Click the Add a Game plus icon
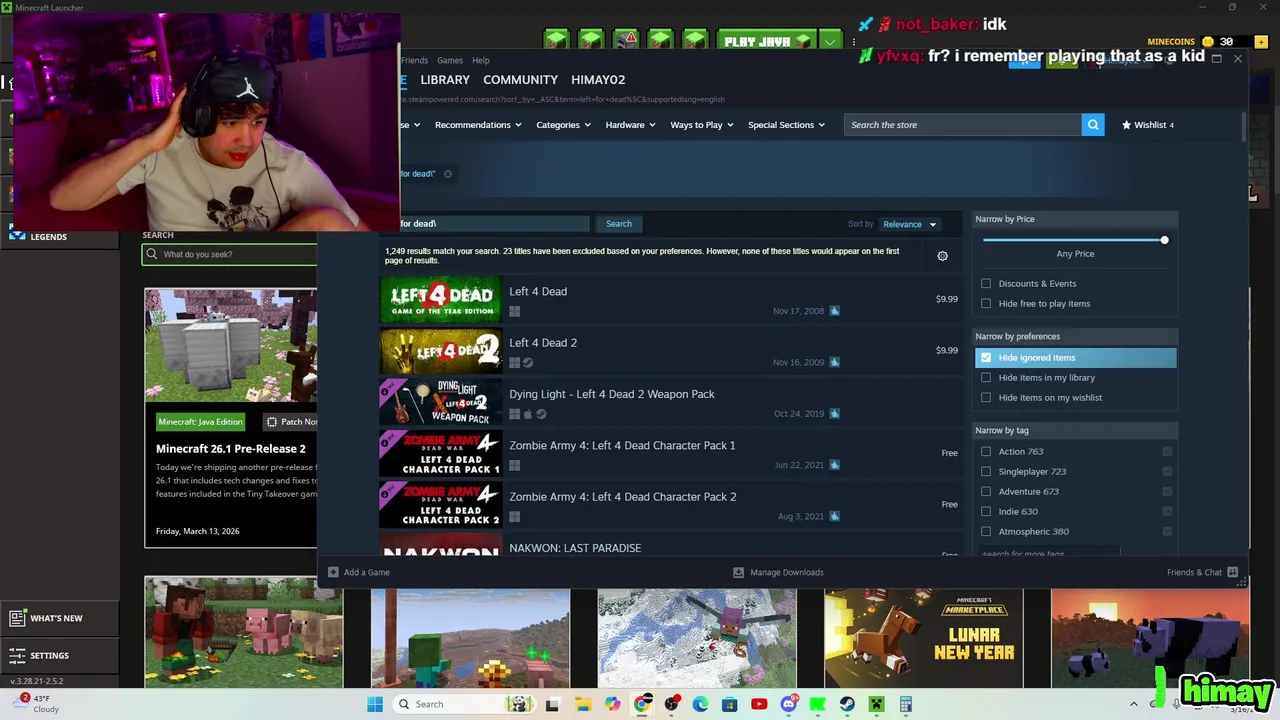 333,572
